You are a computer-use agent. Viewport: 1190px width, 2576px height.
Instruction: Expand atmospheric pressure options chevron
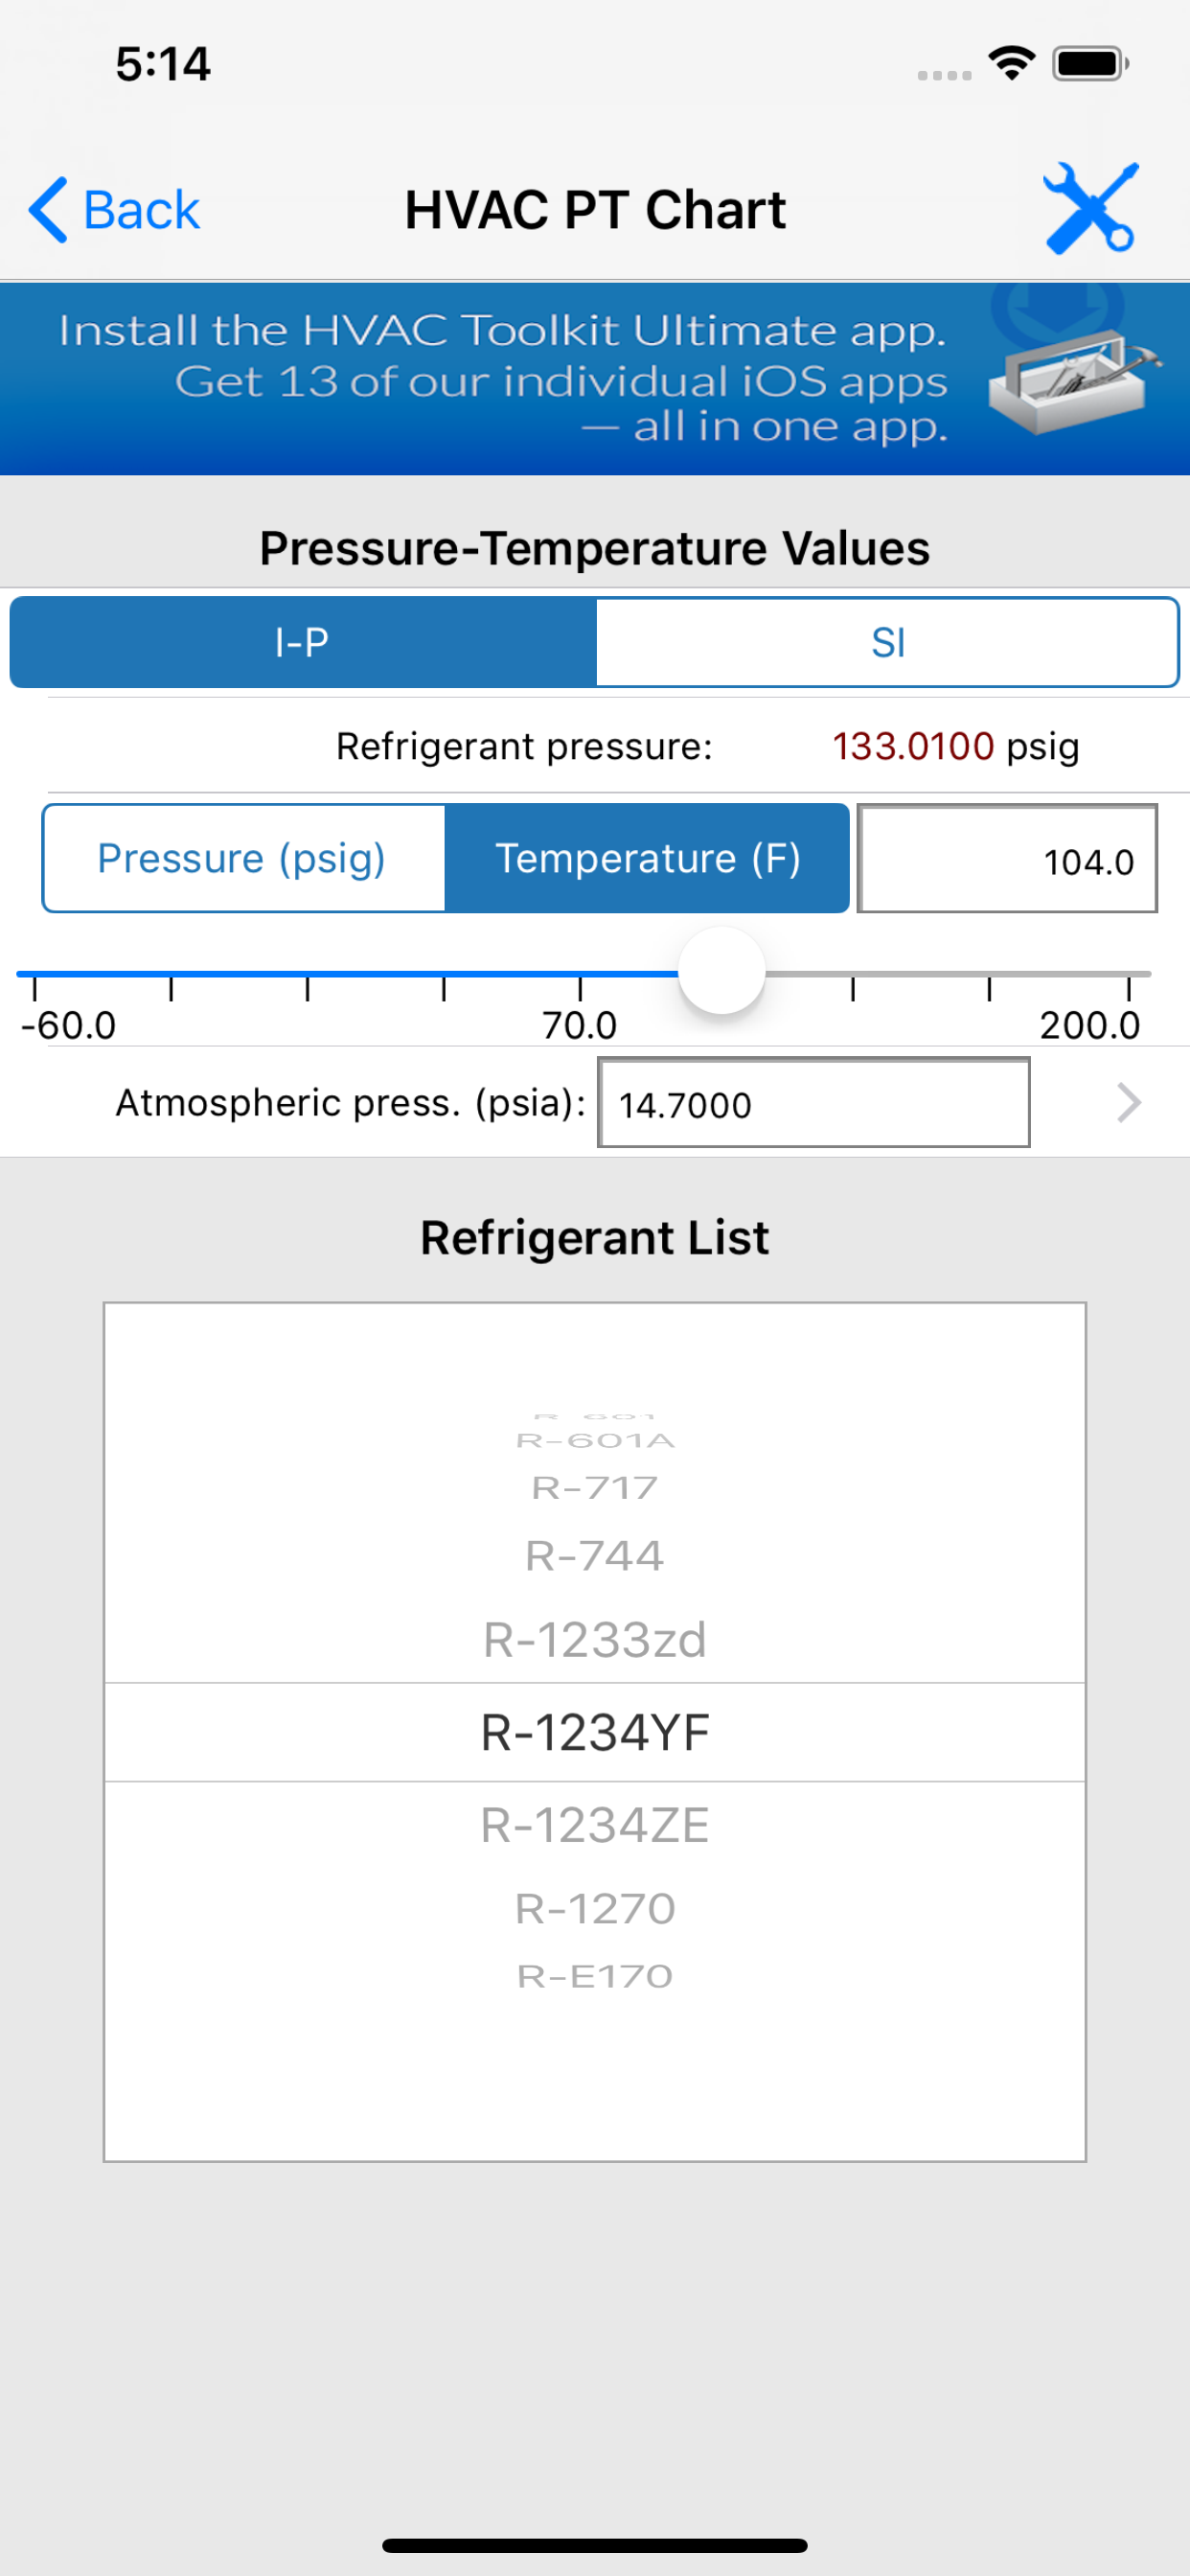click(x=1128, y=1103)
